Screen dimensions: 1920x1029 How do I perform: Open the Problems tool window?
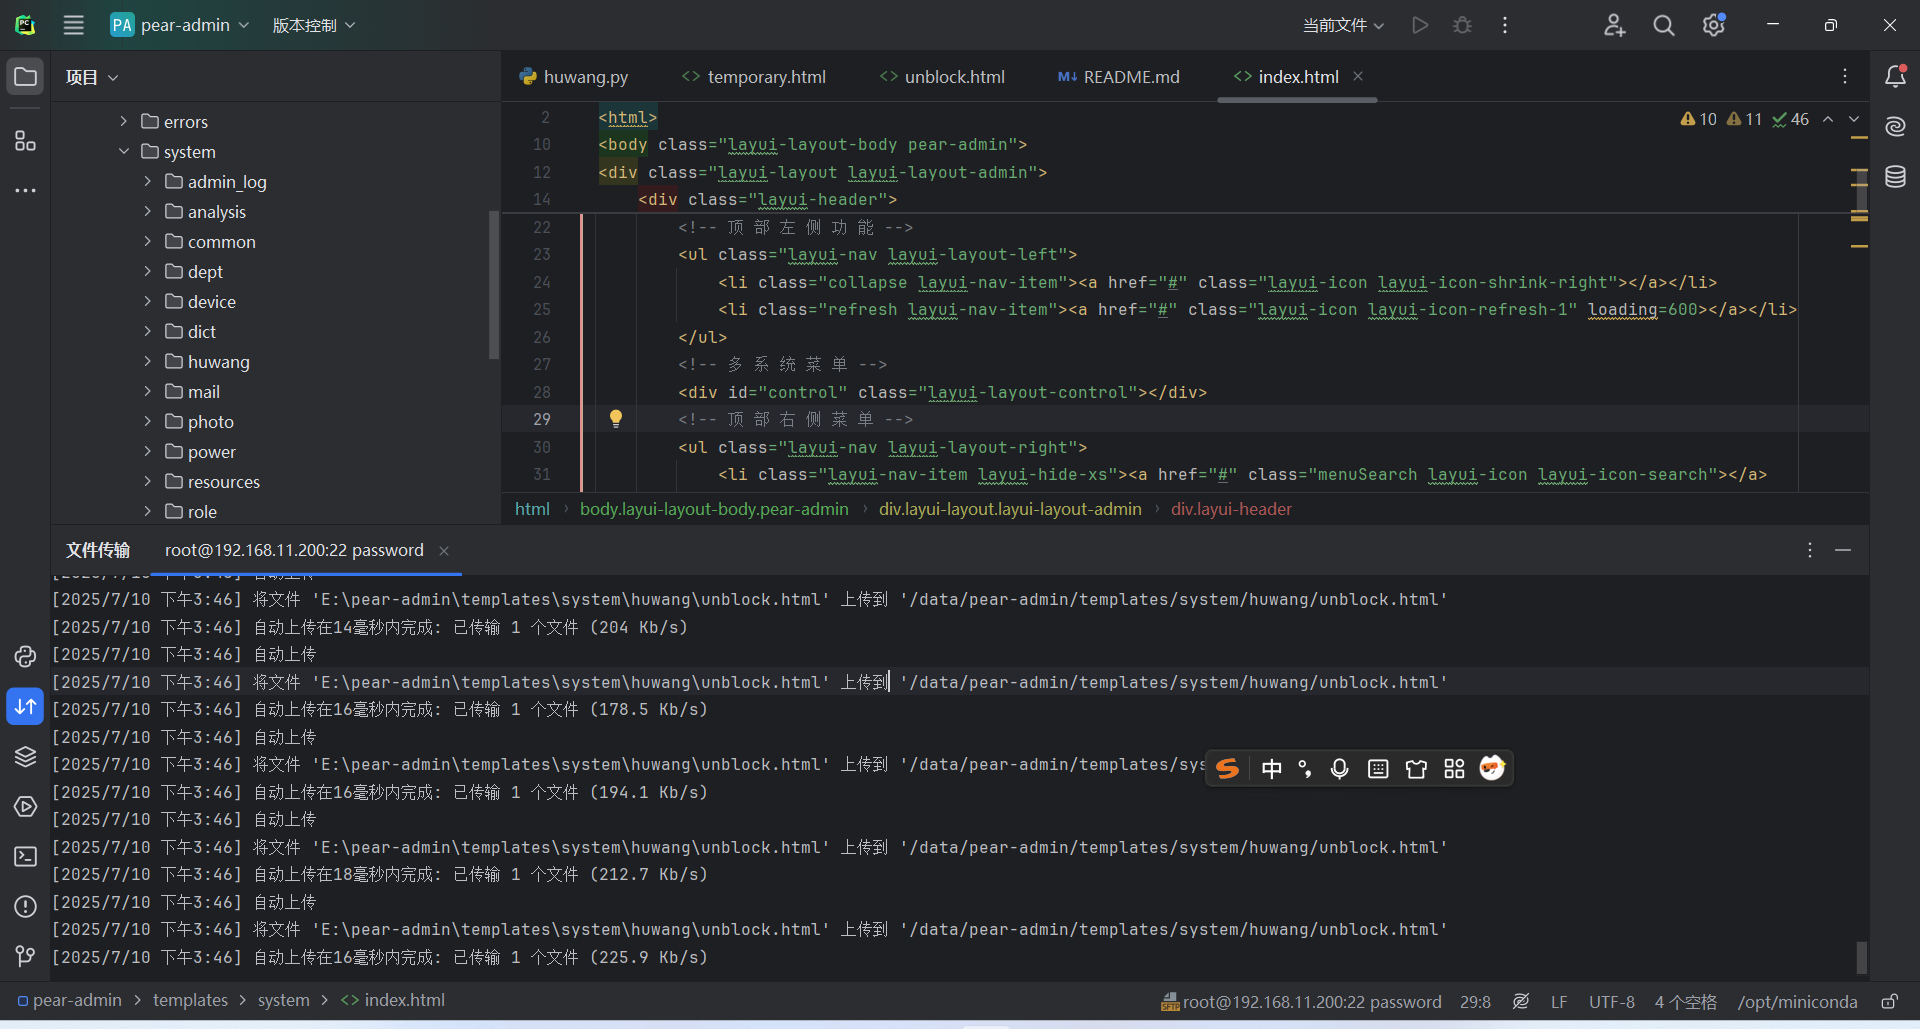pos(26,906)
